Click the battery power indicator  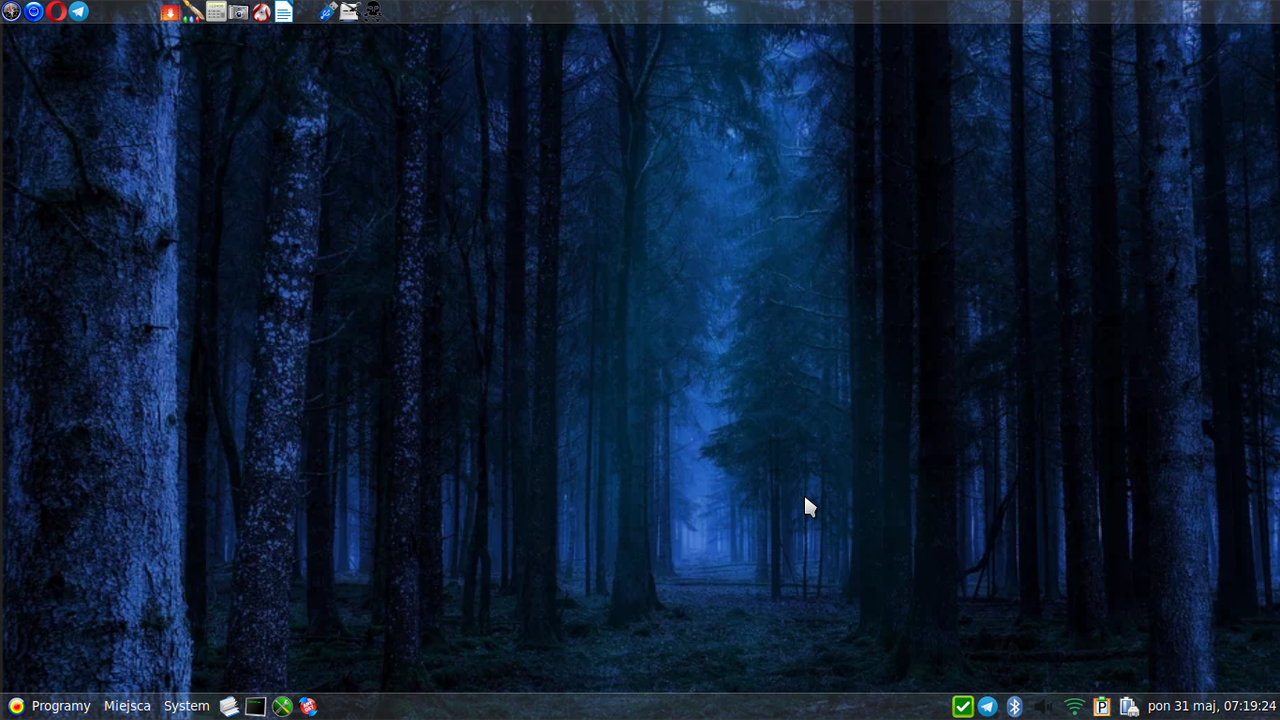[1130, 706]
